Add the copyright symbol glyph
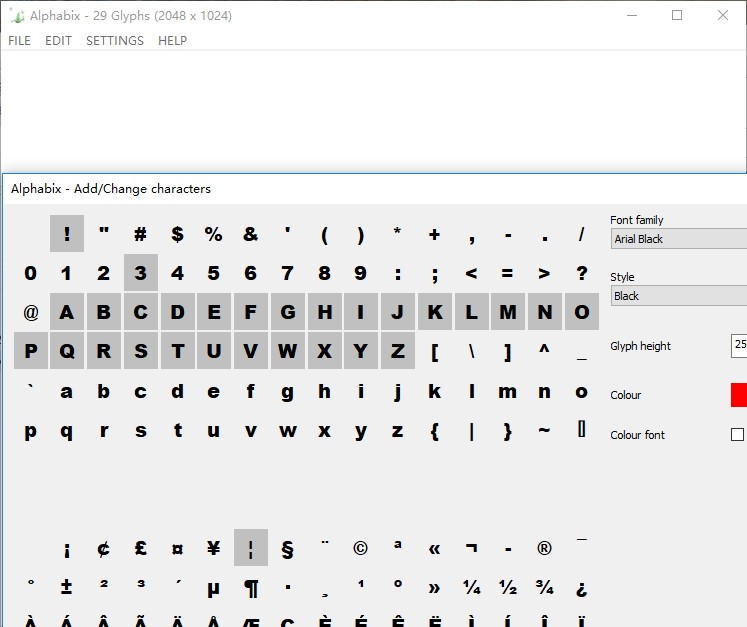 (360, 548)
